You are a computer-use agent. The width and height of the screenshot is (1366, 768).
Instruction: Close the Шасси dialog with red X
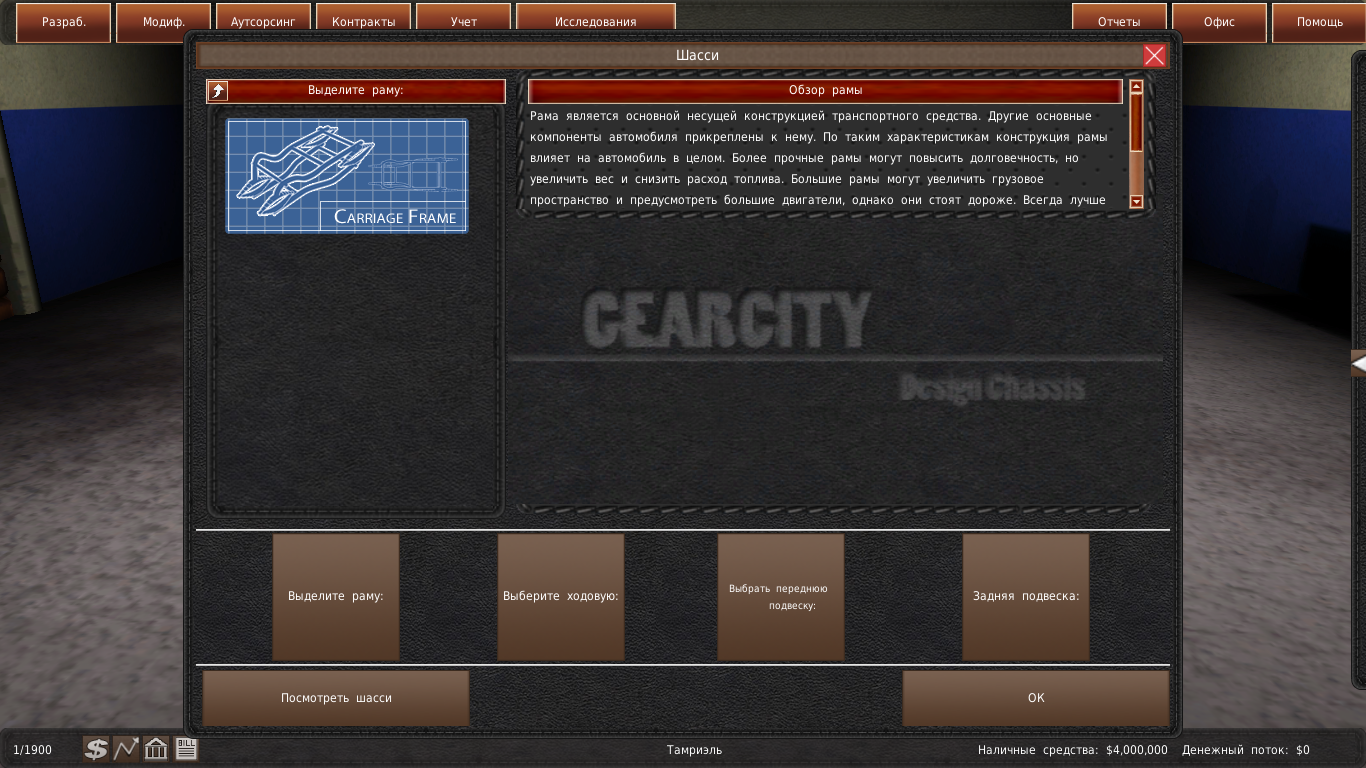[1154, 56]
